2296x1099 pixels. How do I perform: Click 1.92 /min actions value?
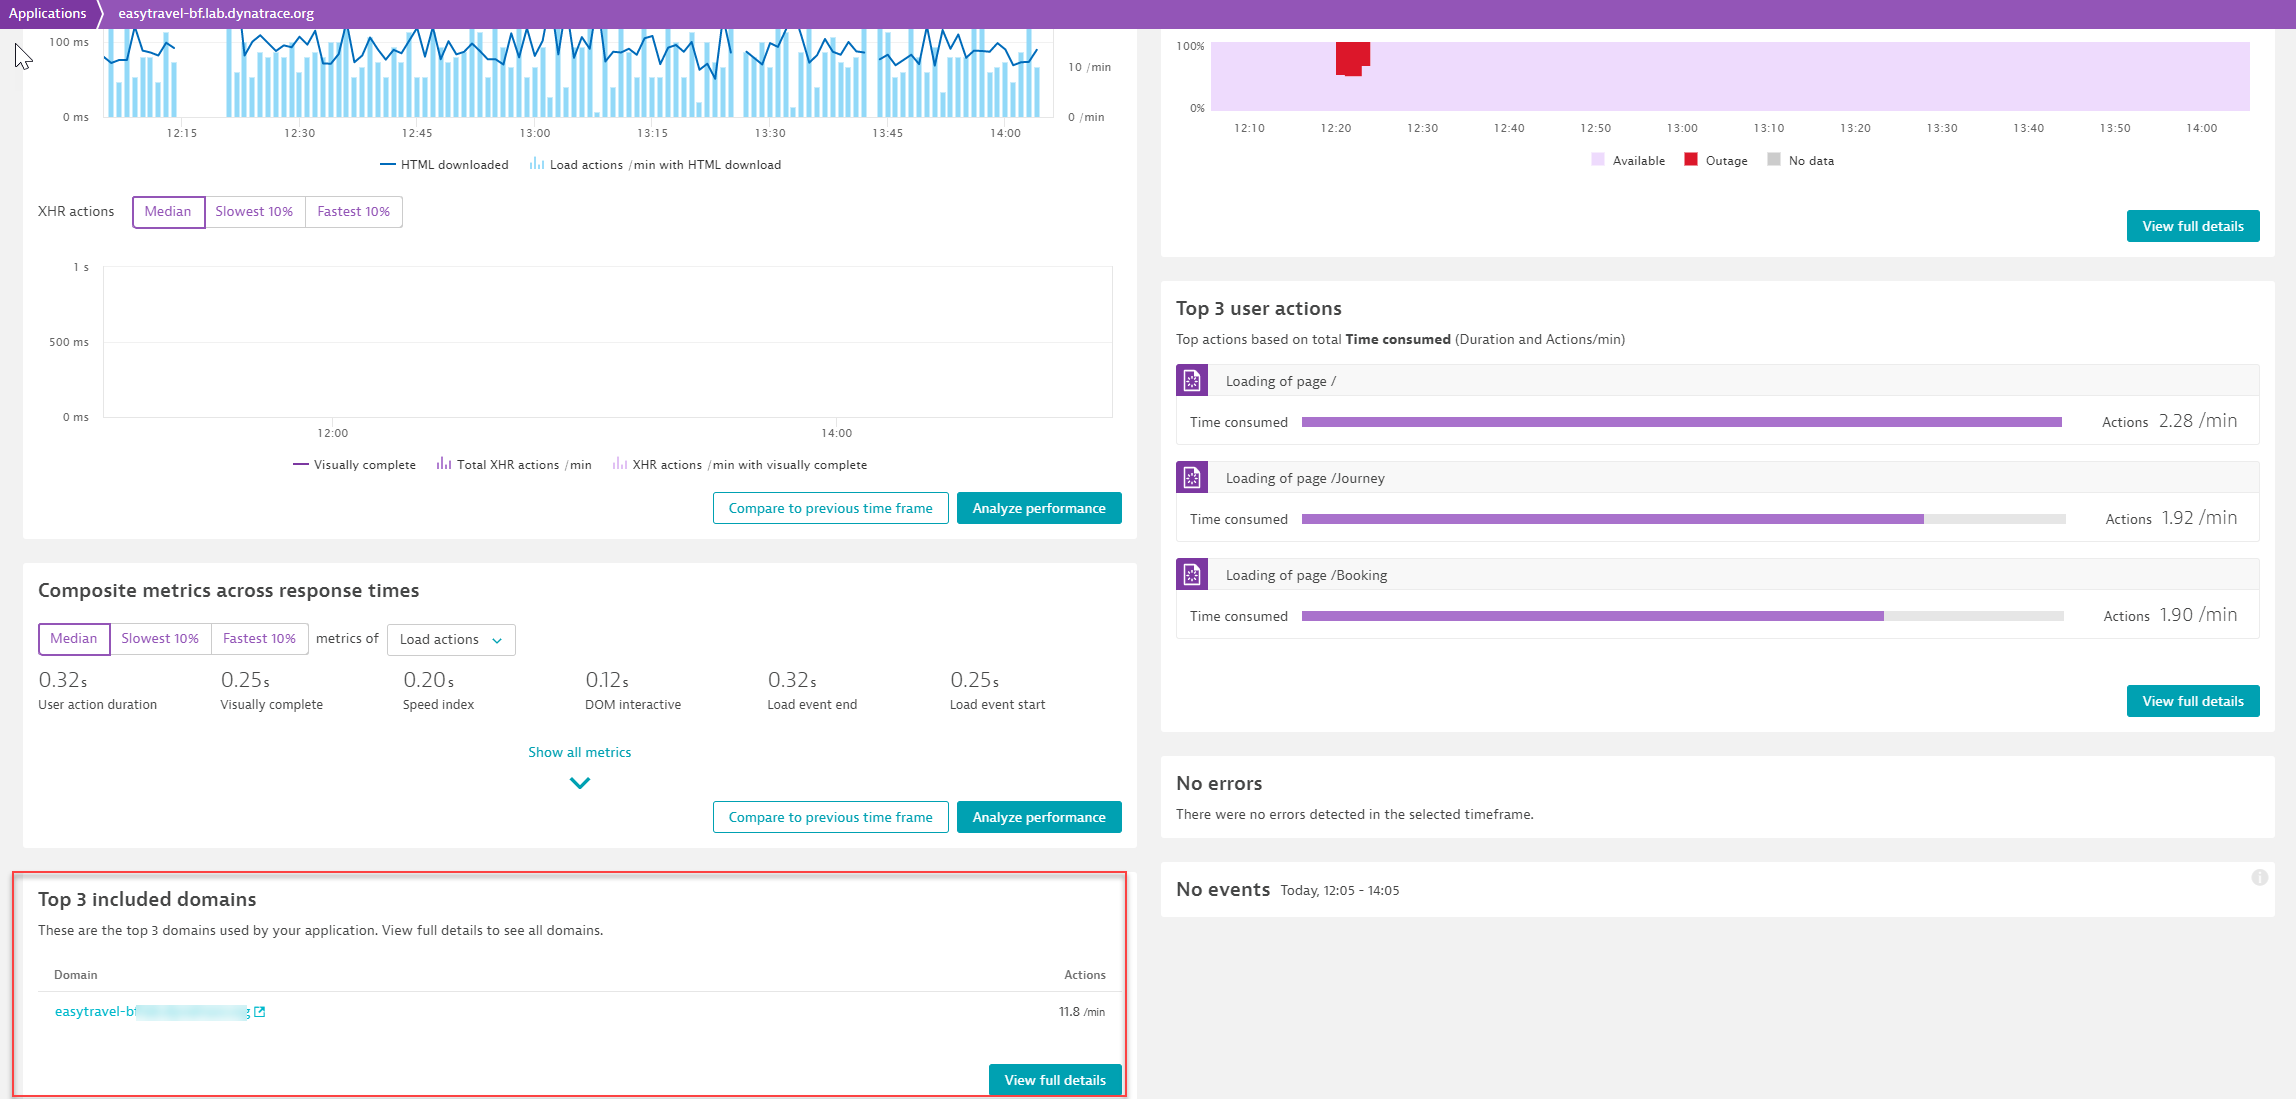click(2200, 518)
